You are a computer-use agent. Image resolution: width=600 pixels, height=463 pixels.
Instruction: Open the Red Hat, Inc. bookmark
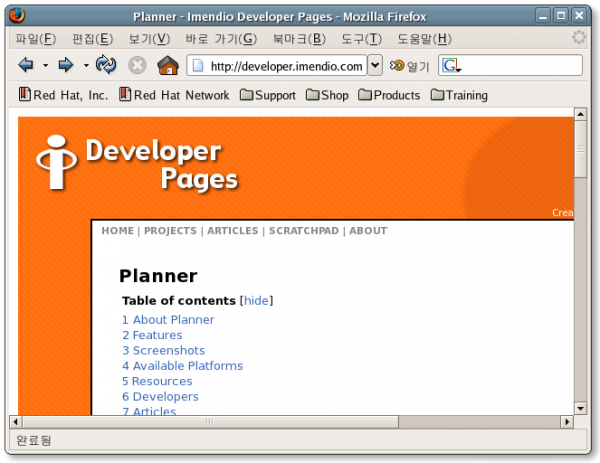click(x=64, y=95)
